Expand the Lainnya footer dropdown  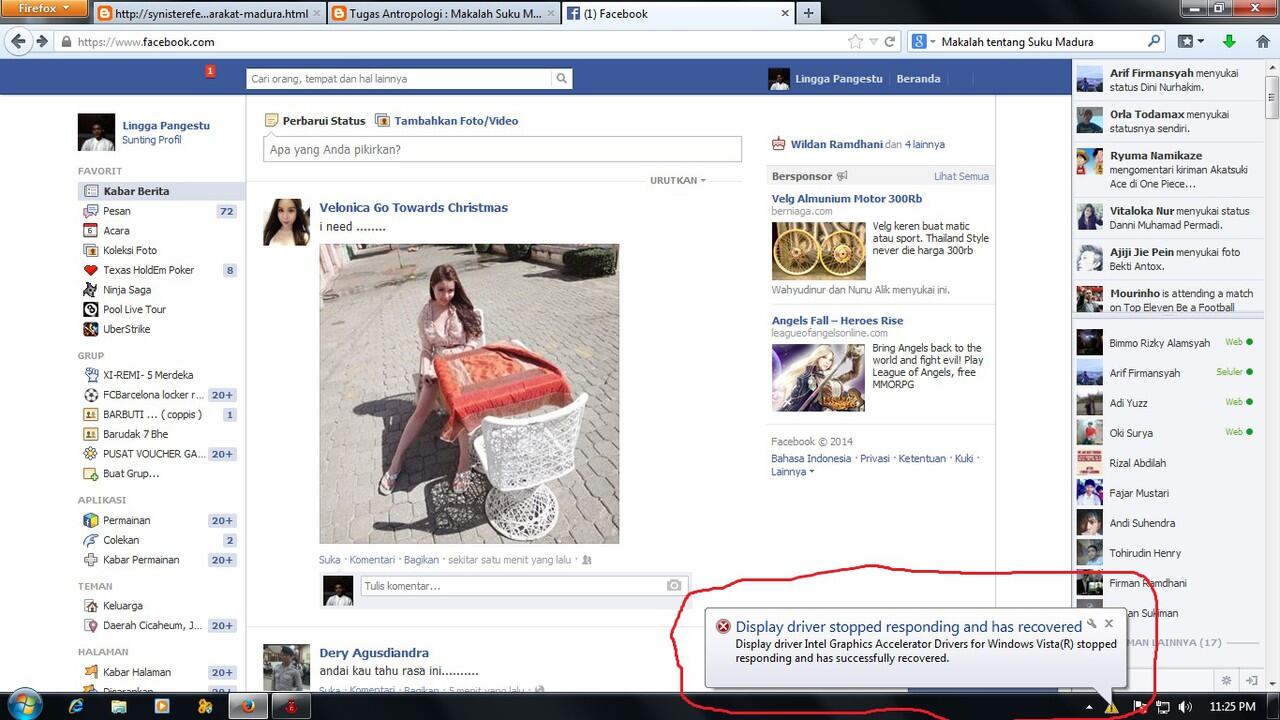pos(792,472)
